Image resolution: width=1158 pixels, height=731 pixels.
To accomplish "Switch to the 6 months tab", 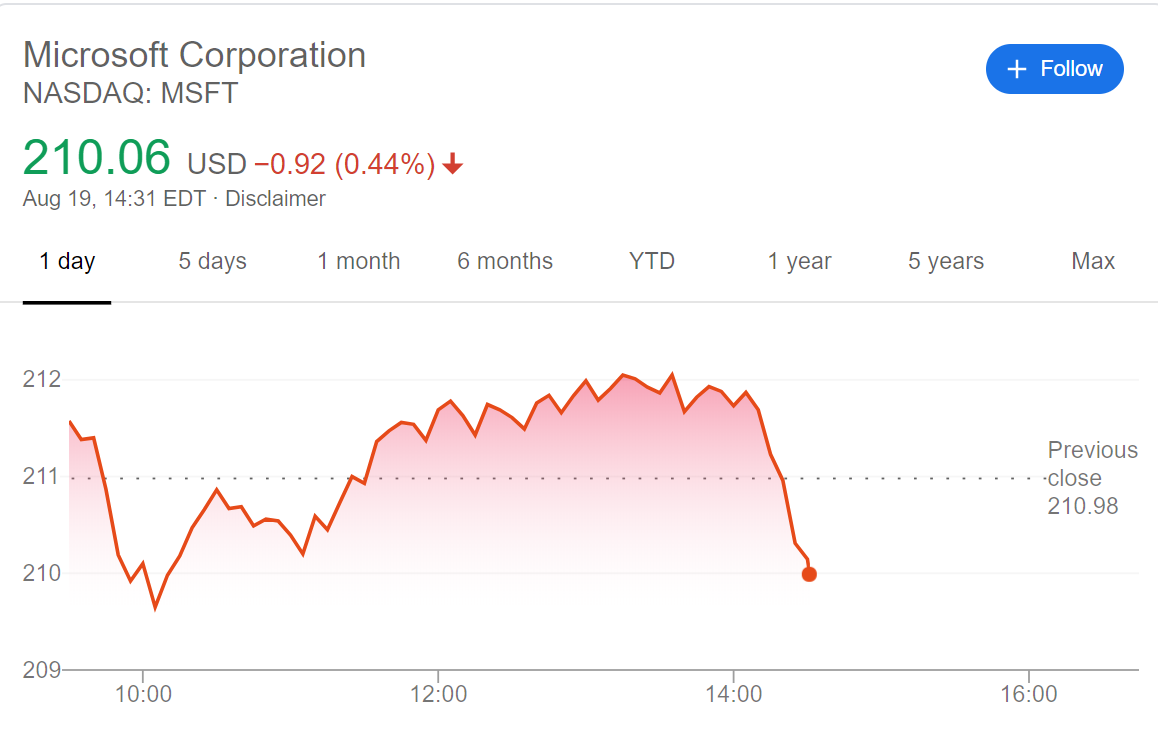I will coord(505,261).
